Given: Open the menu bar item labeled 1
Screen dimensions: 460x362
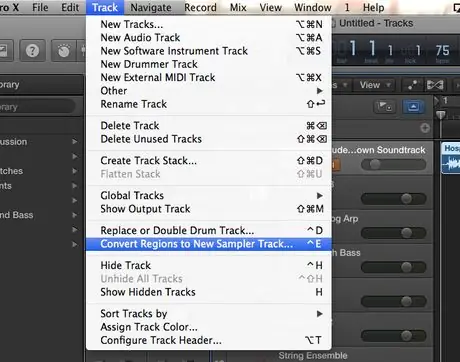Looking at the screenshot, I should (347, 7).
